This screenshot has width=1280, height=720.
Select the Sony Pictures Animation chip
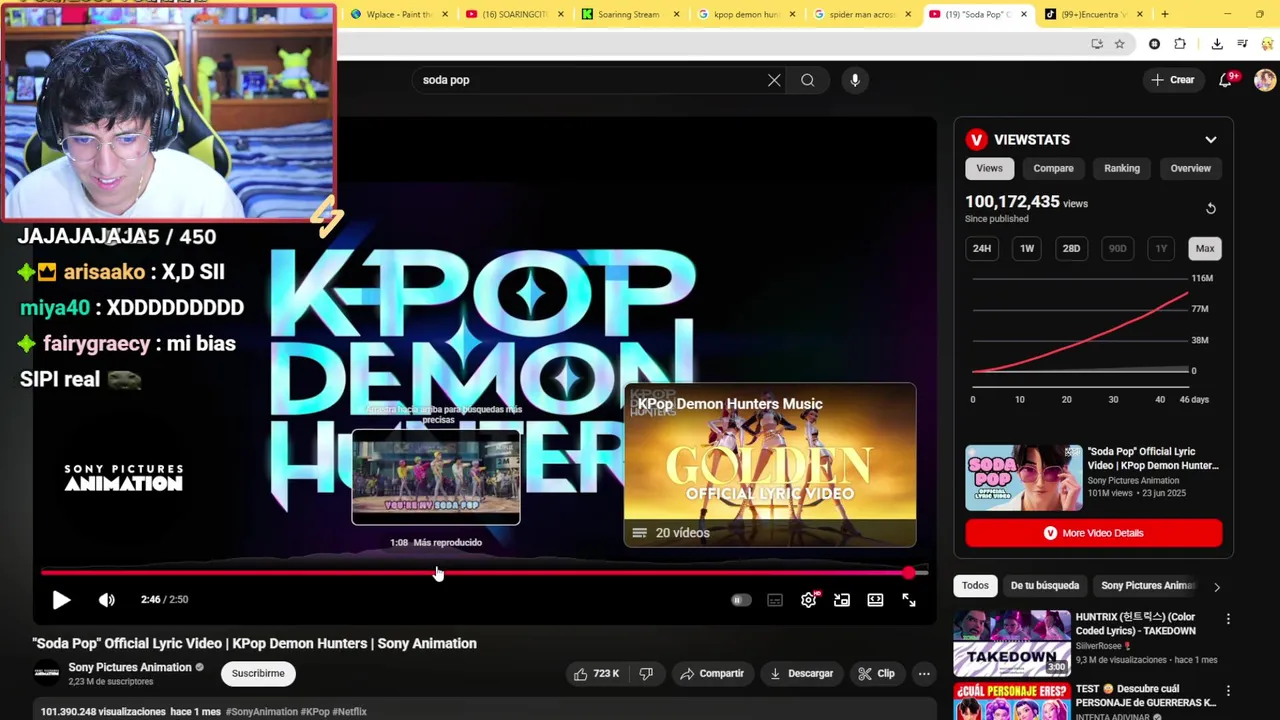[x=1147, y=586]
